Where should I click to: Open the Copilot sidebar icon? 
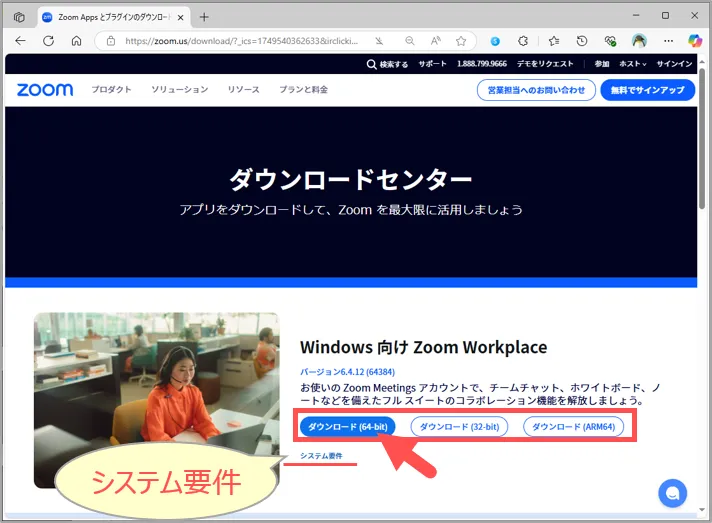tap(695, 41)
